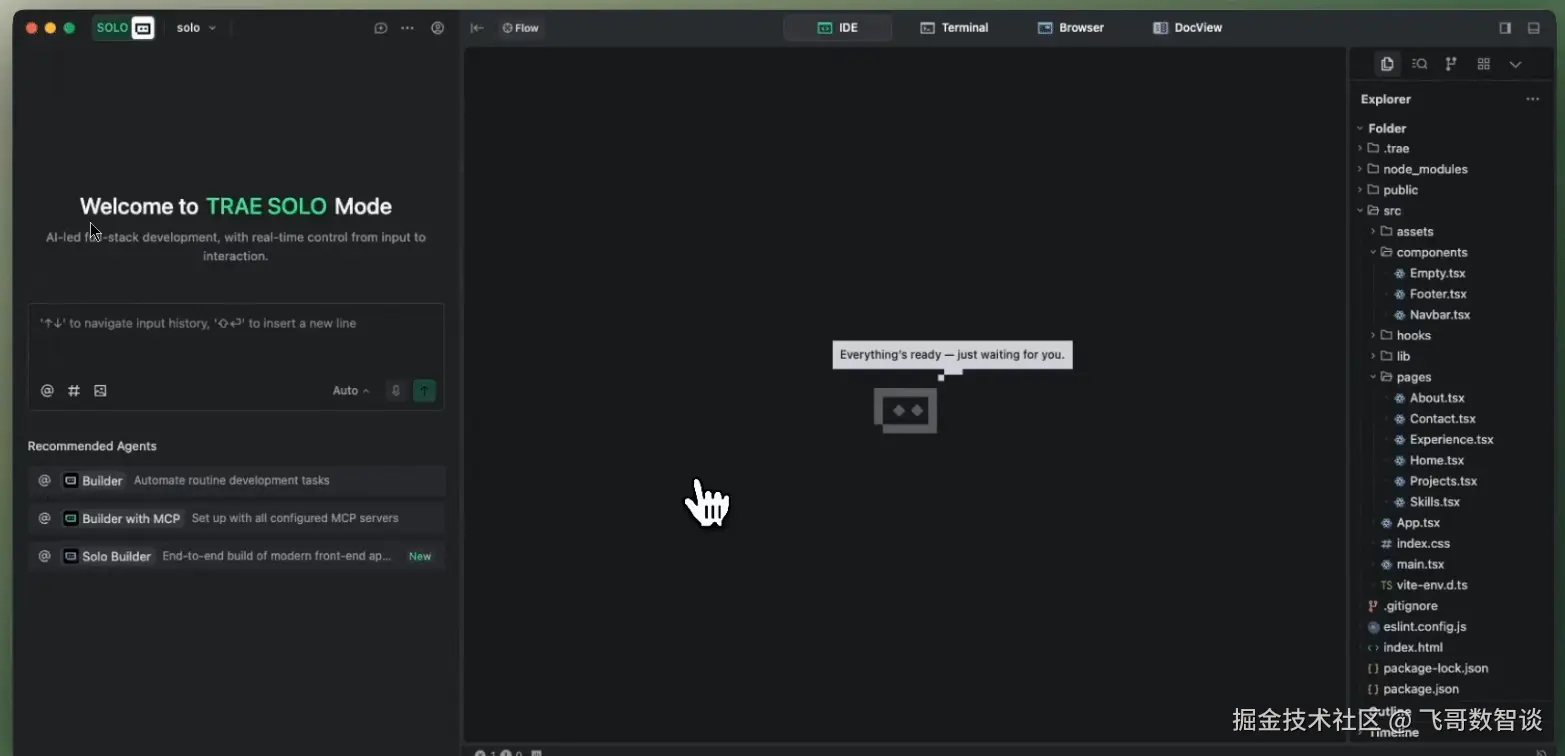The image size is (1565, 756).
Task: Toggle the SOLO mode switch
Action: click(x=124, y=28)
